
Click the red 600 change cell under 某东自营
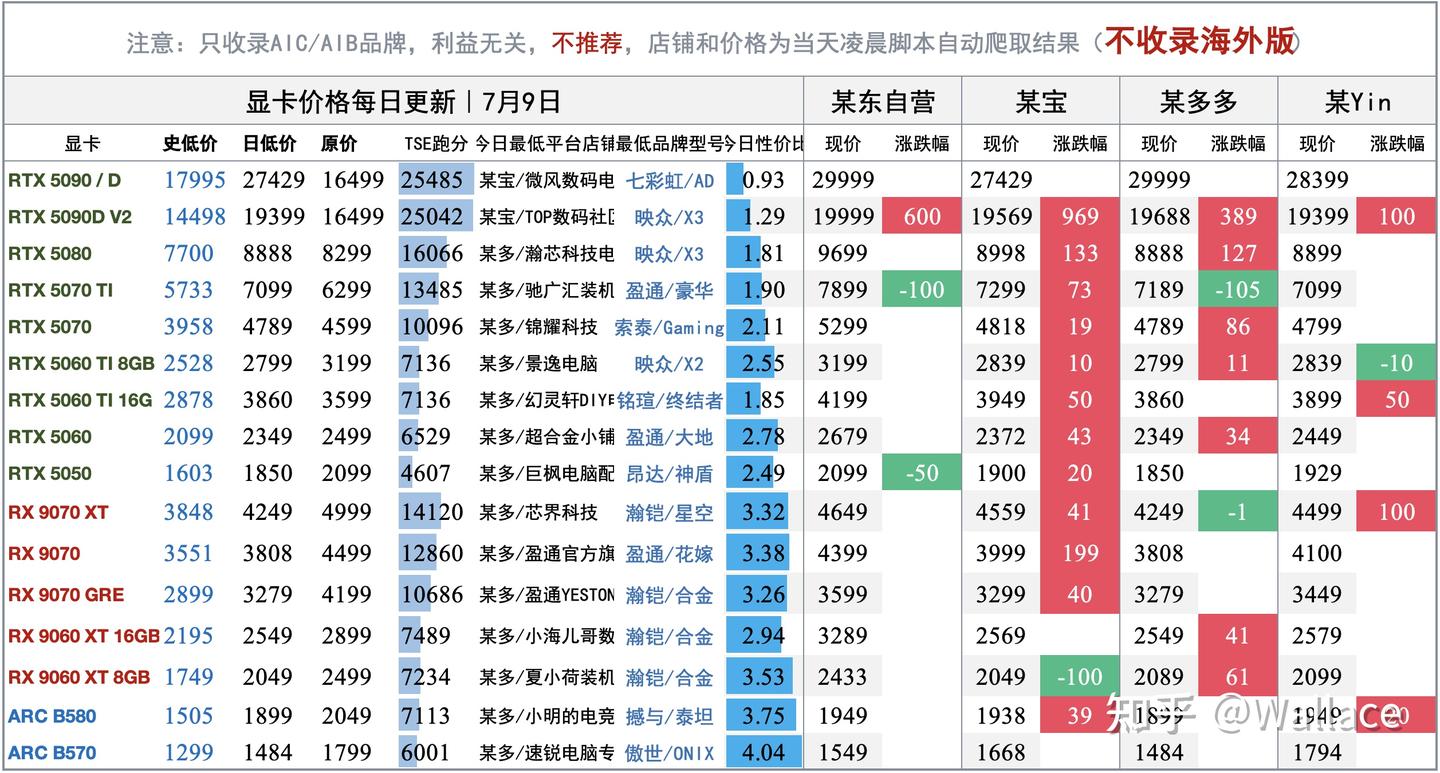(x=921, y=217)
